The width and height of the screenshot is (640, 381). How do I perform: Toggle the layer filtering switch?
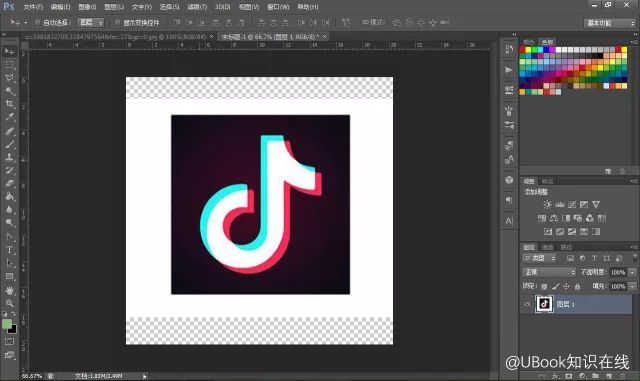pos(635,258)
